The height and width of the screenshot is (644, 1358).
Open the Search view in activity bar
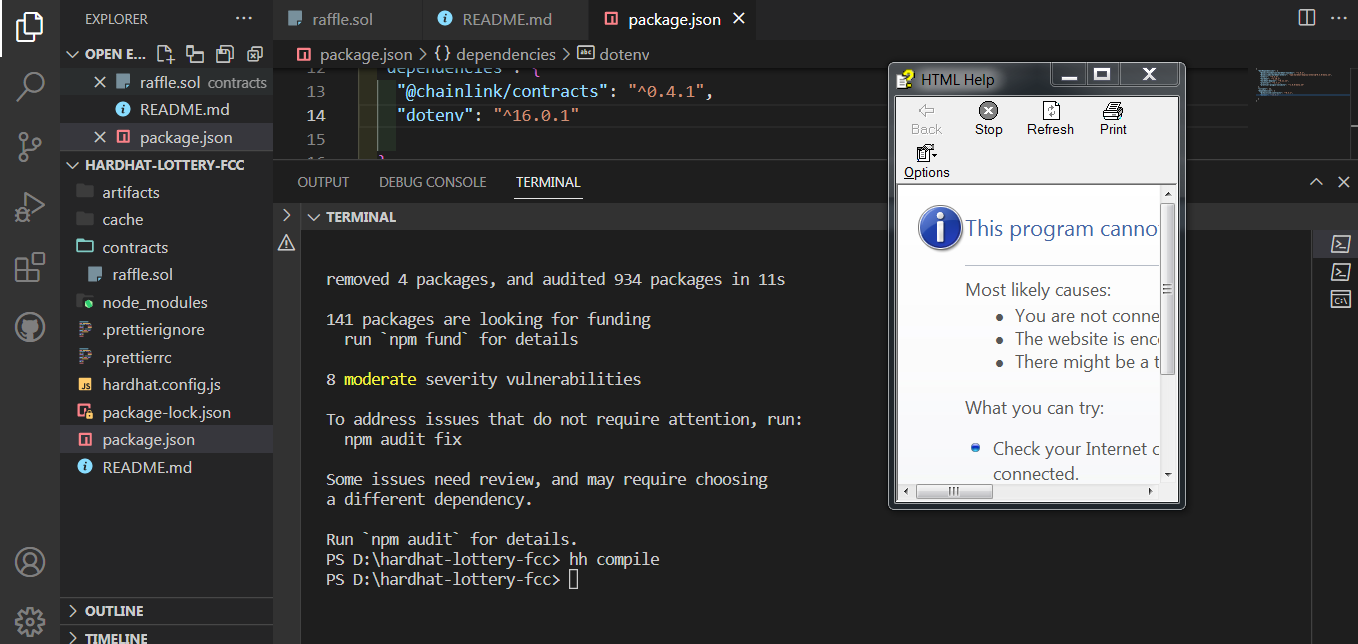30,87
